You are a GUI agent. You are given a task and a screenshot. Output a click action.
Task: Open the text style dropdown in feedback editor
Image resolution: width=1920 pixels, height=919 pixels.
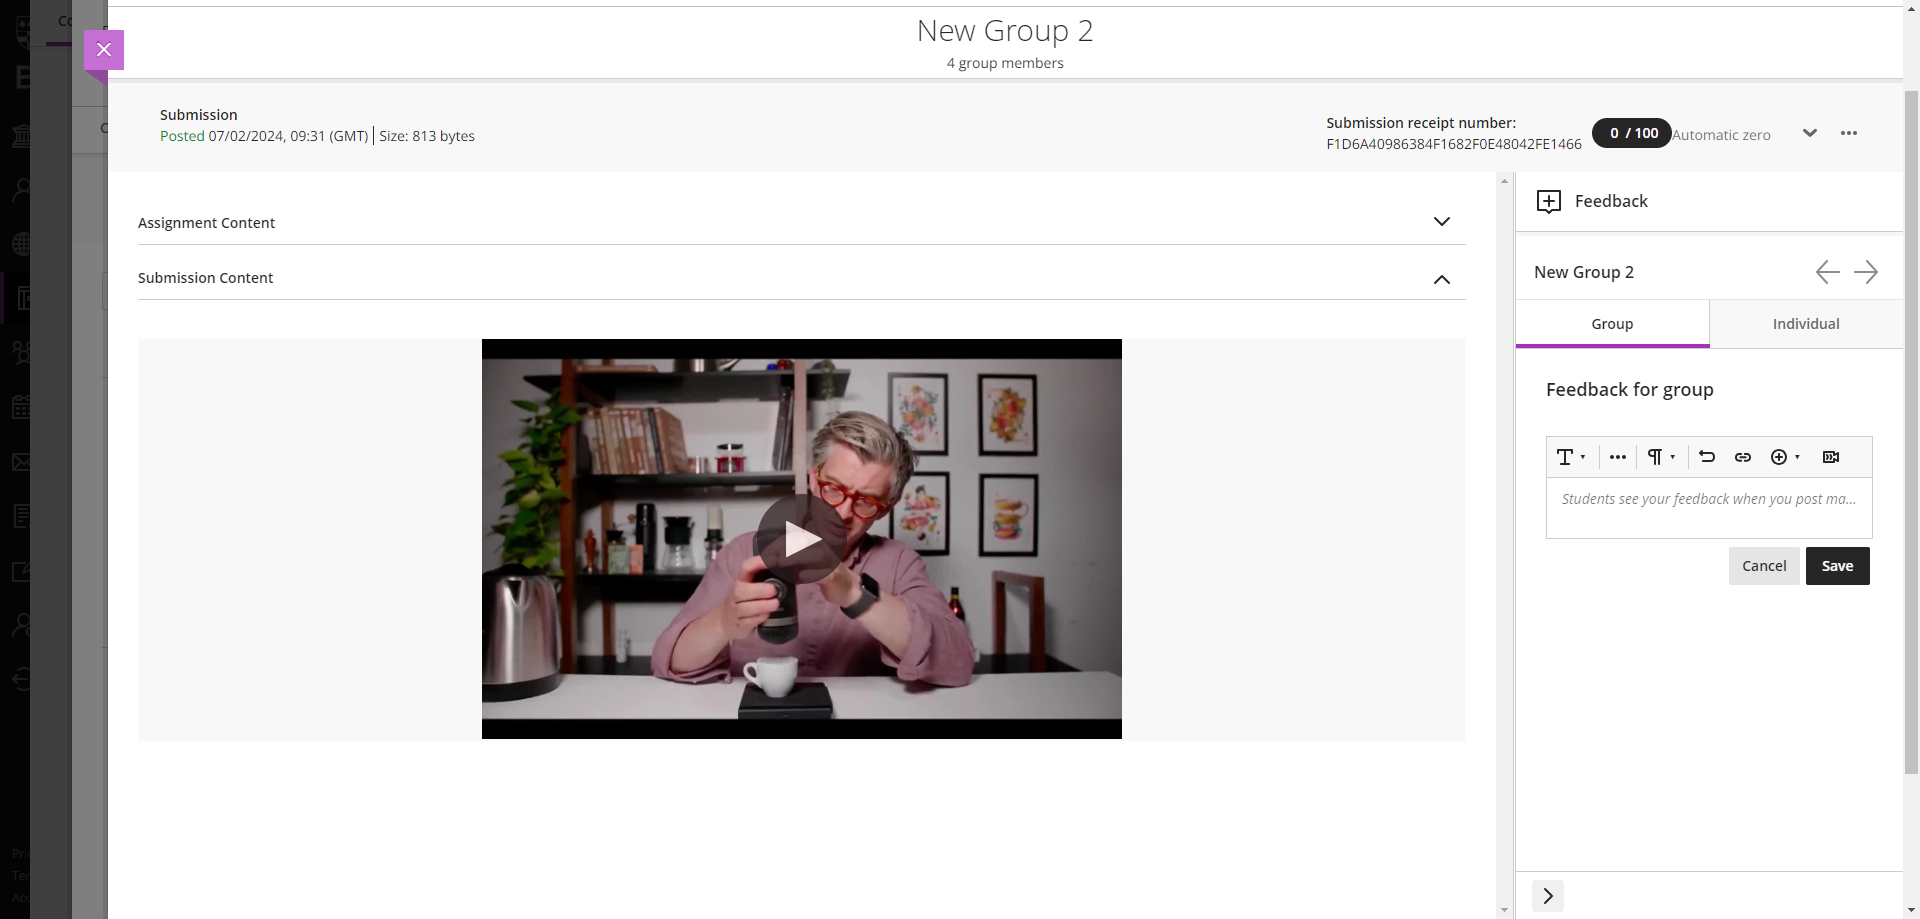coord(1569,457)
